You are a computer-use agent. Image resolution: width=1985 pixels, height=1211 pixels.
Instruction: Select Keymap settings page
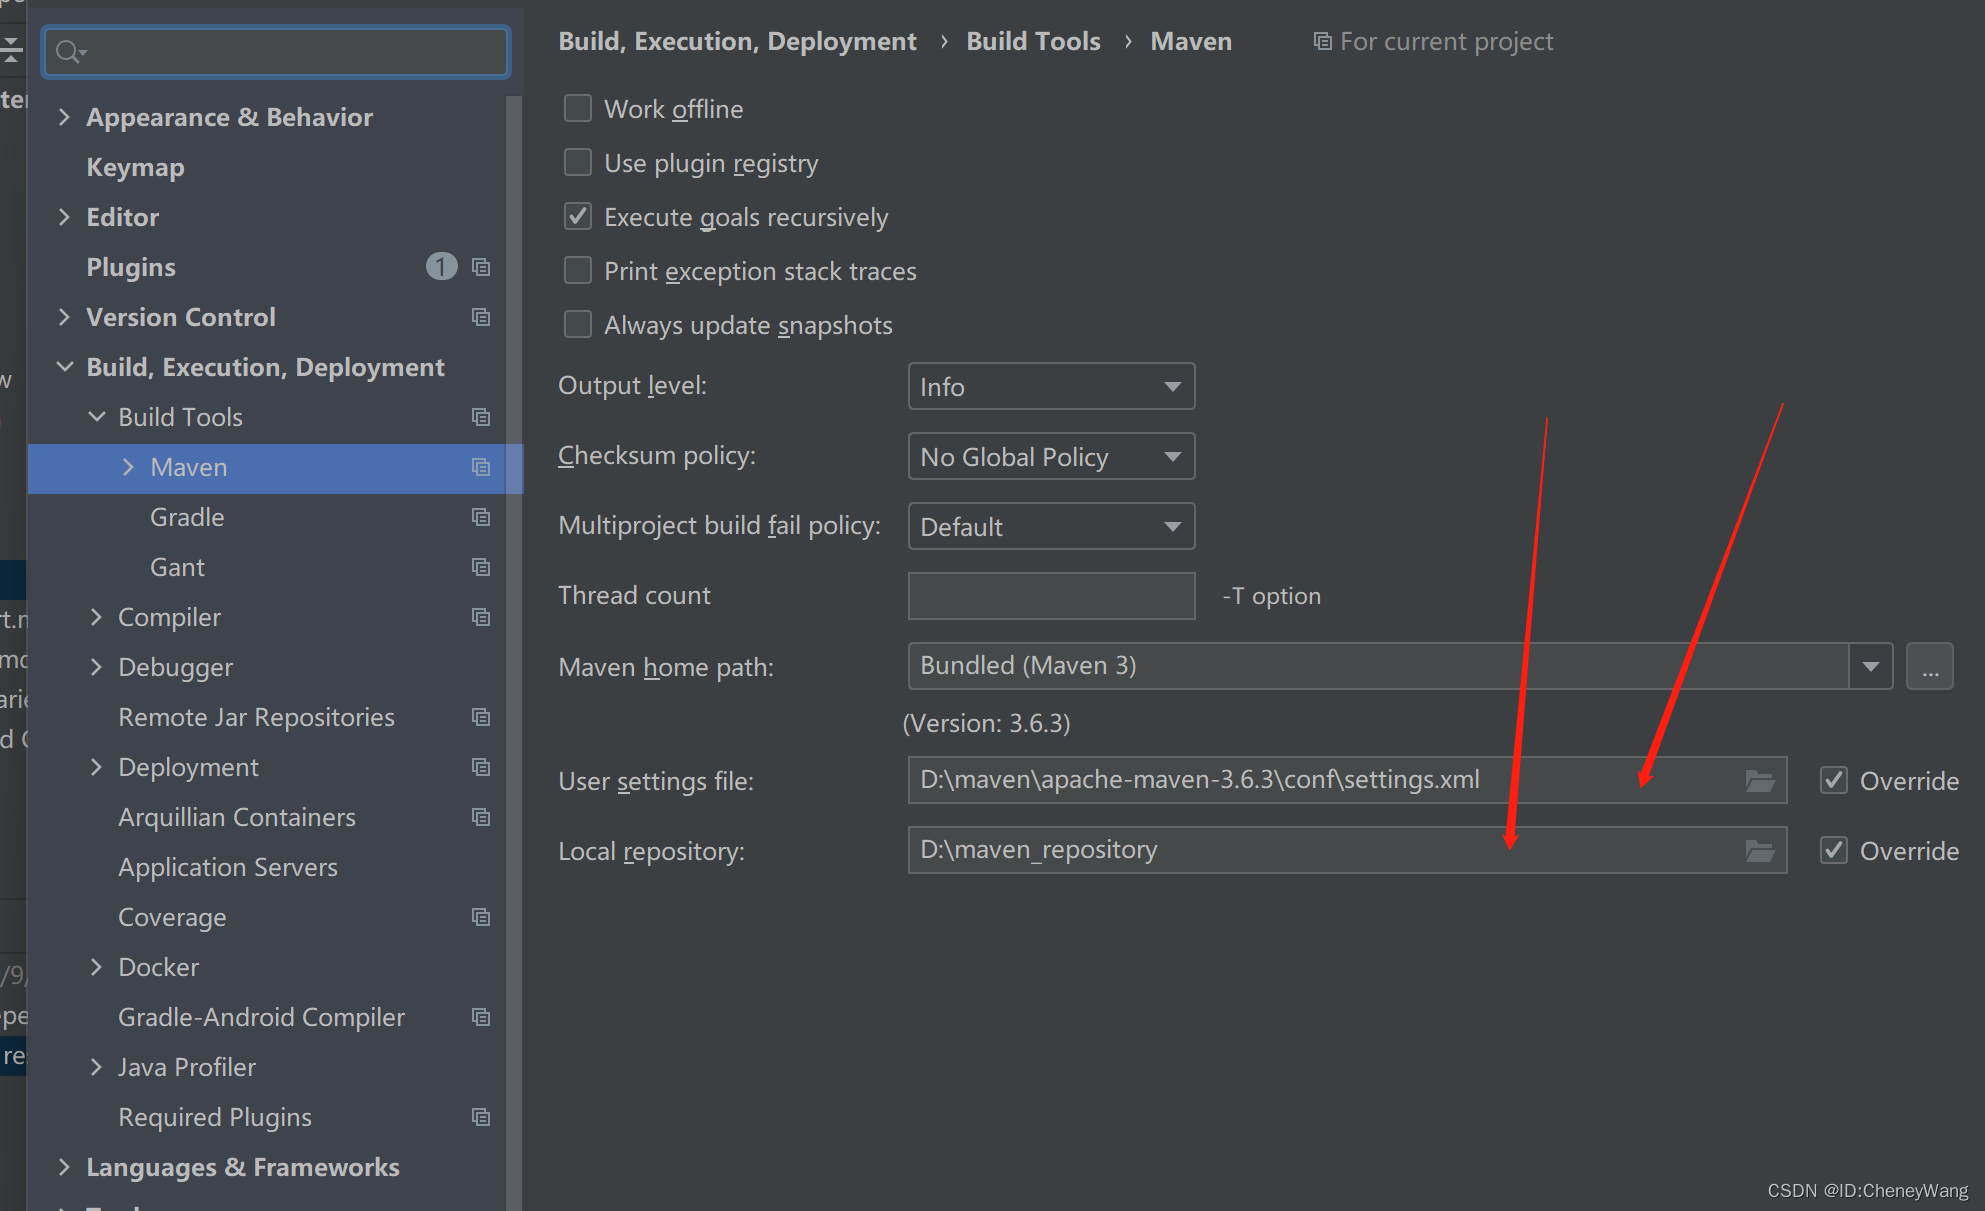(135, 167)
